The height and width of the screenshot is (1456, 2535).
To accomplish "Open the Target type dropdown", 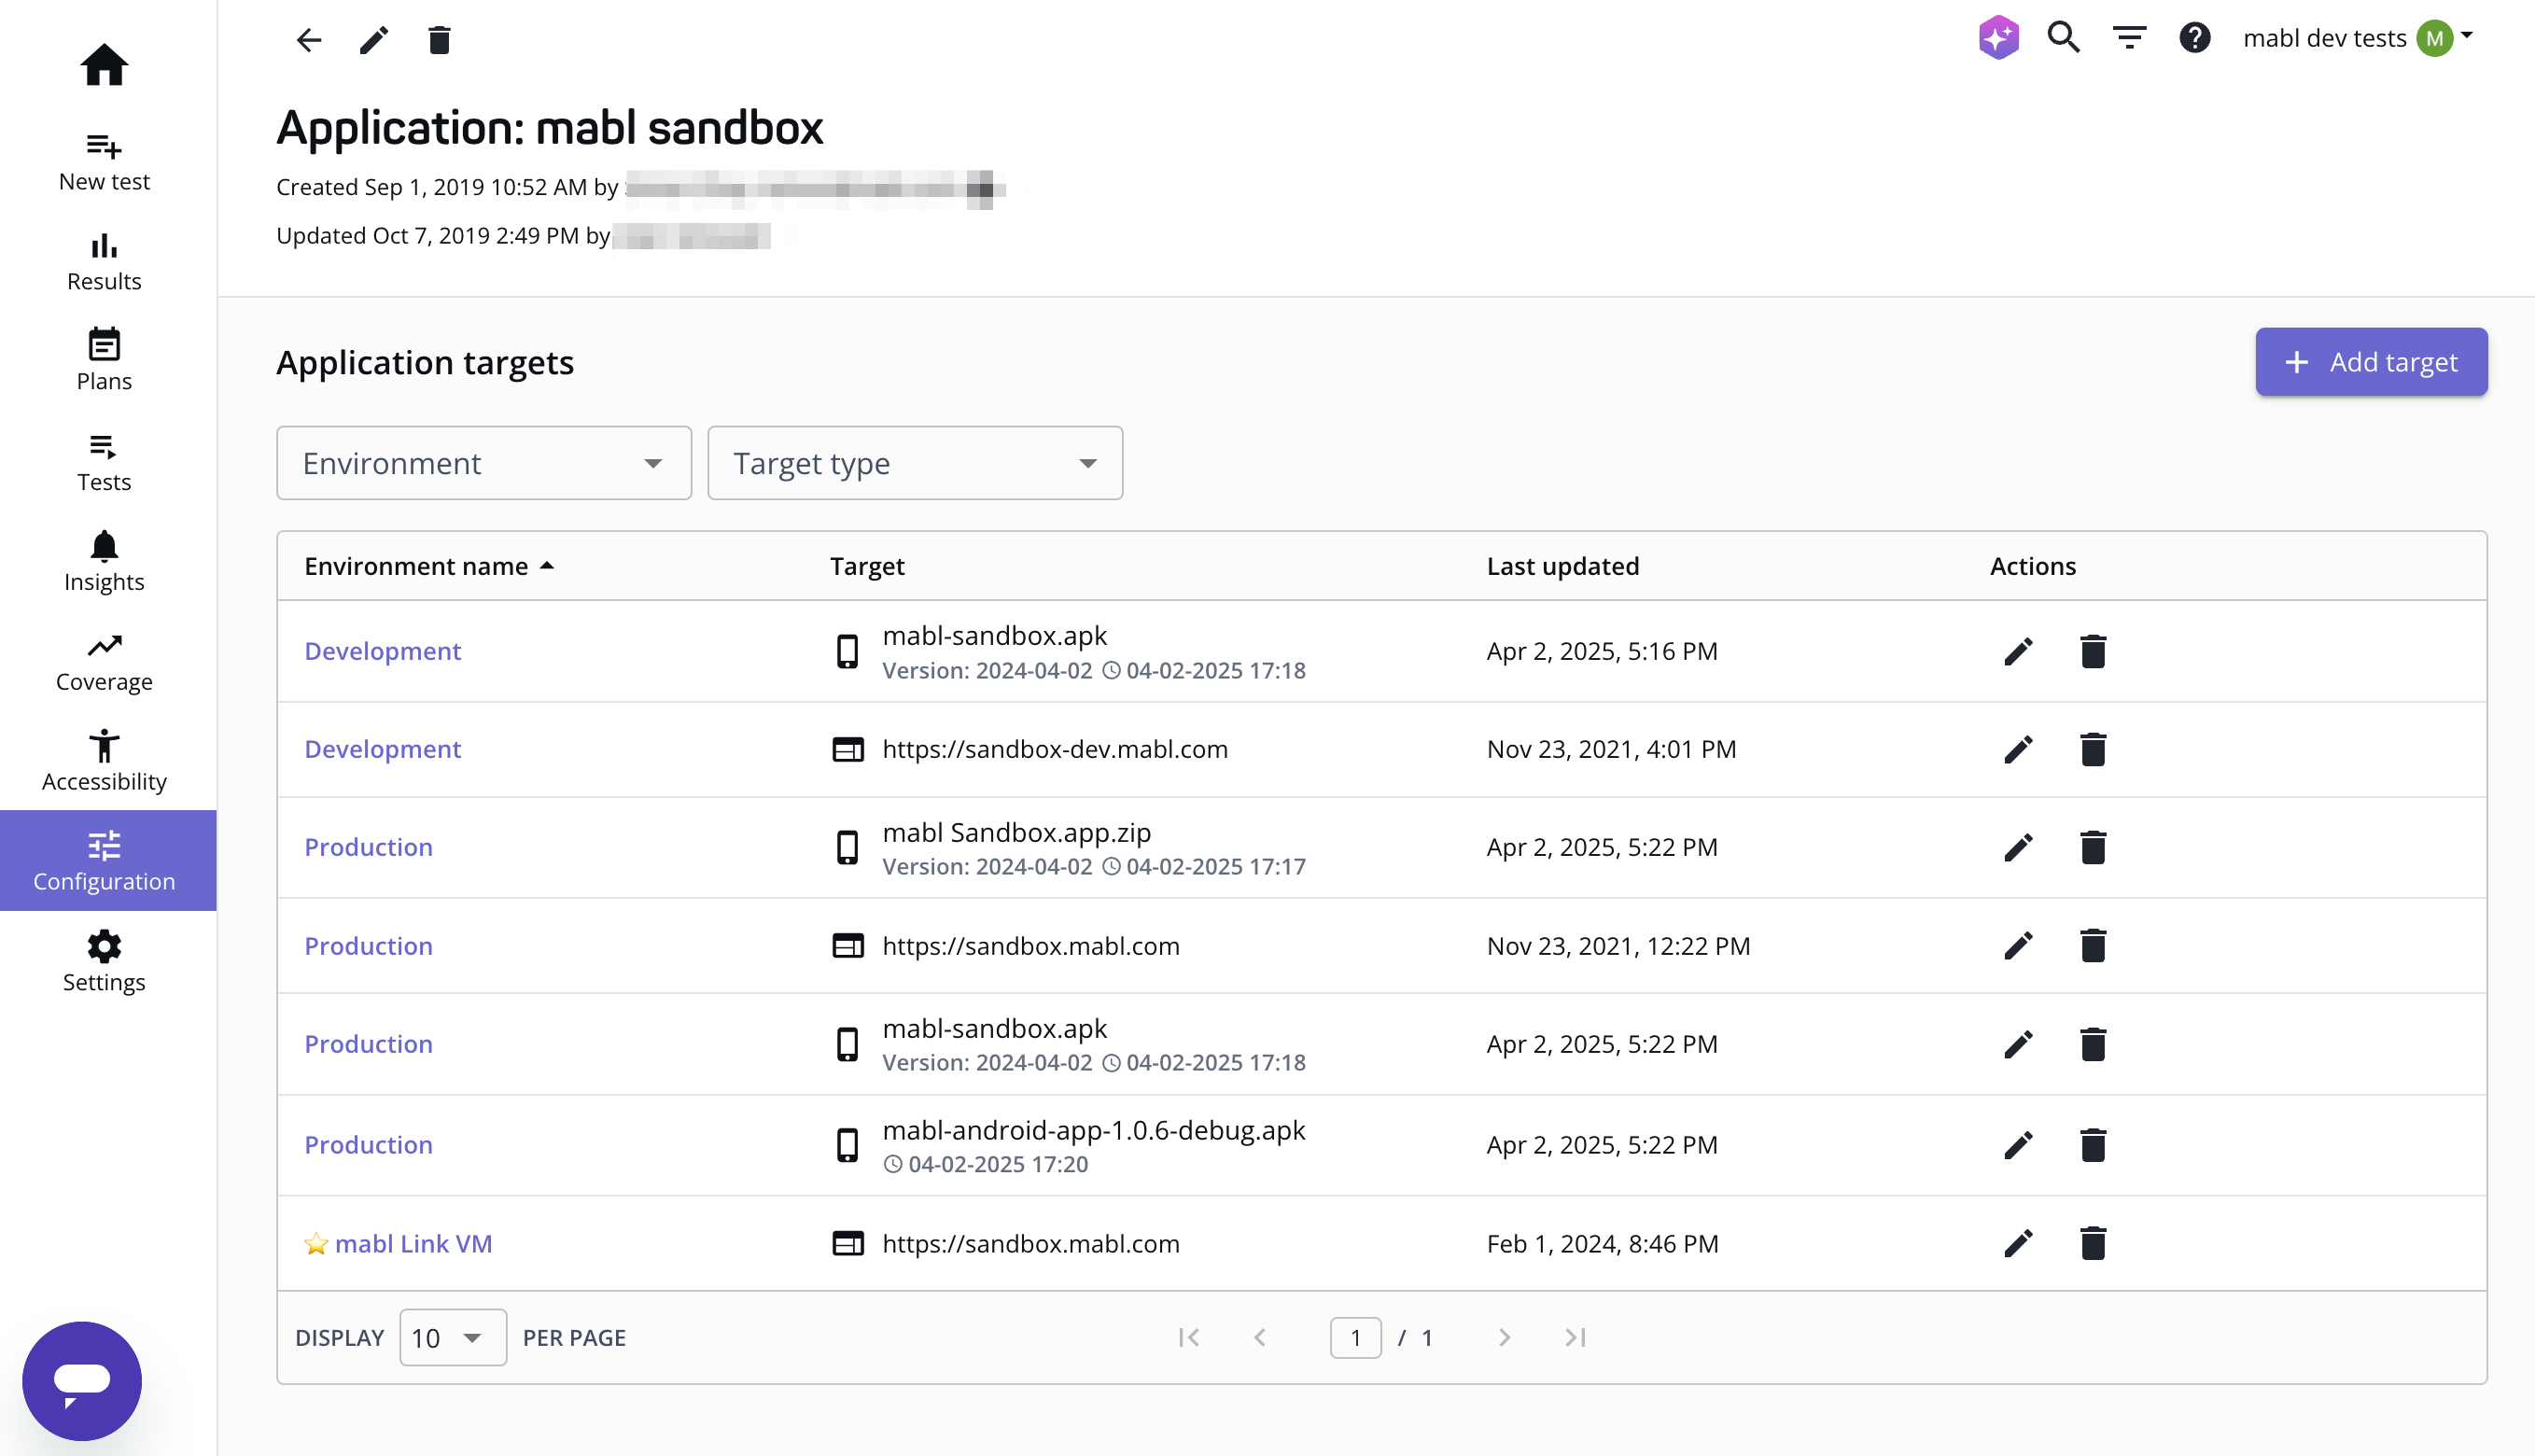I will click(914, 463).
